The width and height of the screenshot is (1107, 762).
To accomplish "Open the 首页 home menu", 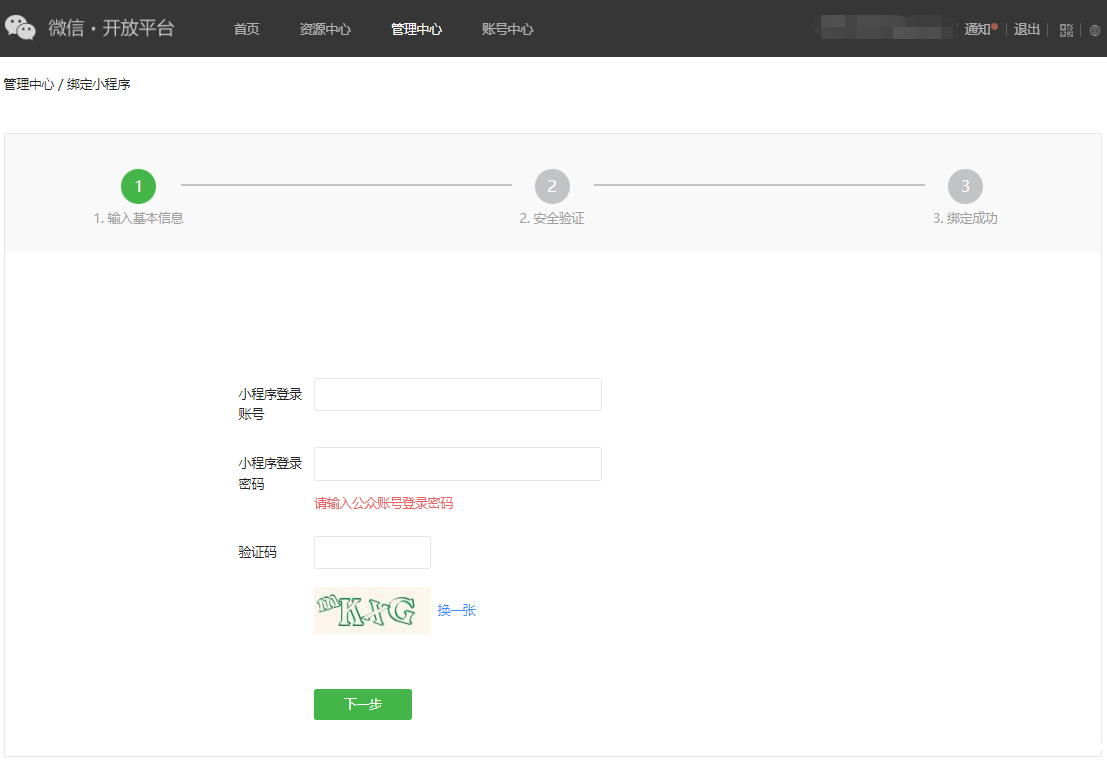I will (x=246, y=29).
